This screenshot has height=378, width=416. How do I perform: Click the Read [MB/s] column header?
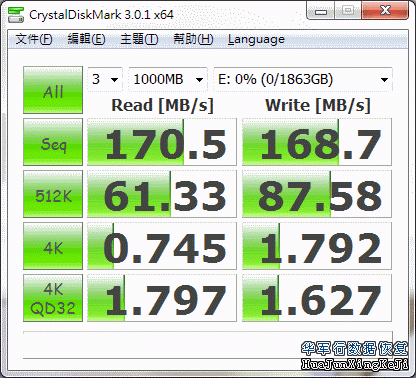click(162, 106)
